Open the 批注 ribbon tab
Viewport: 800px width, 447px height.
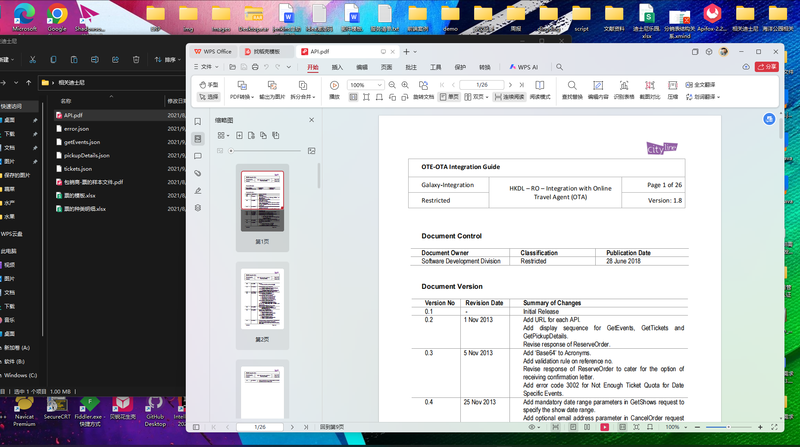pos(411,67)
